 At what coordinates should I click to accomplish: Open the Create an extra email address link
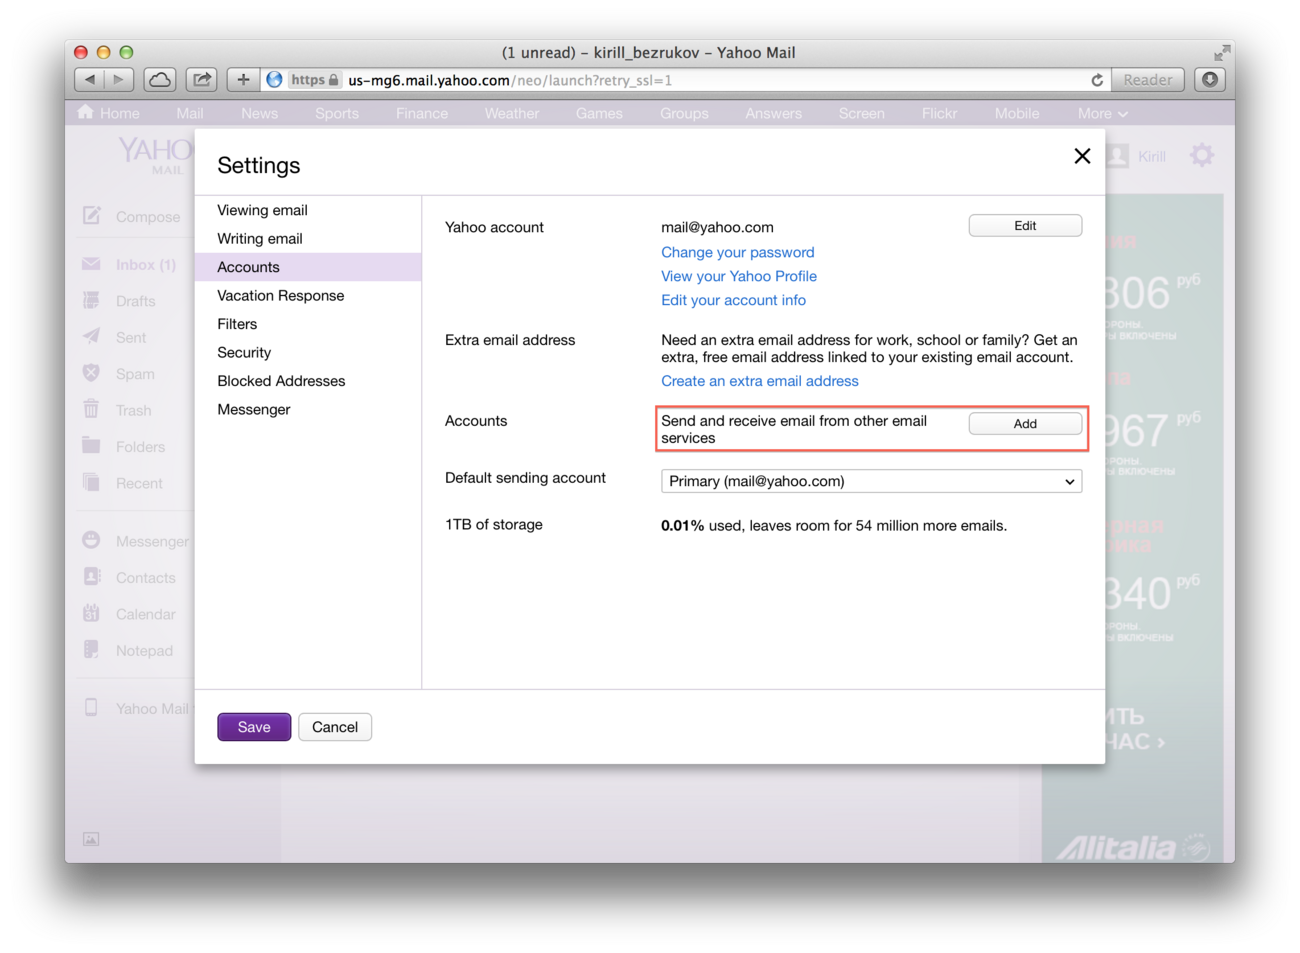pos(759,381)
